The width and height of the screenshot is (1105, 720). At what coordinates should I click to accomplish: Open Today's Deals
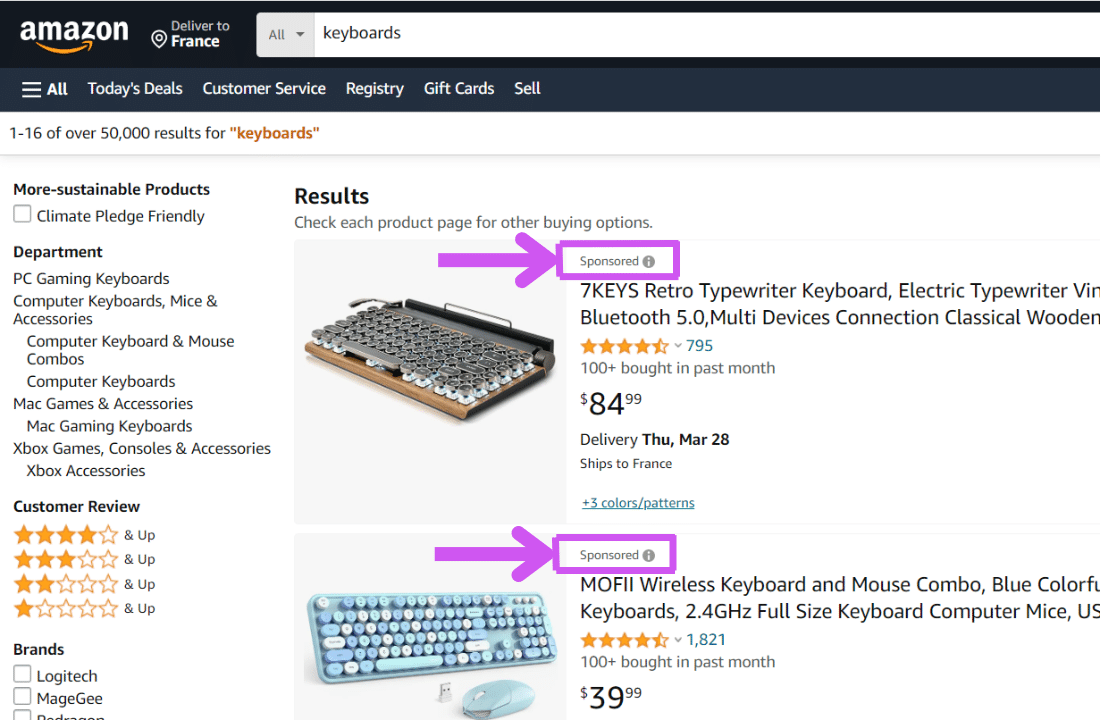[135, 89]
